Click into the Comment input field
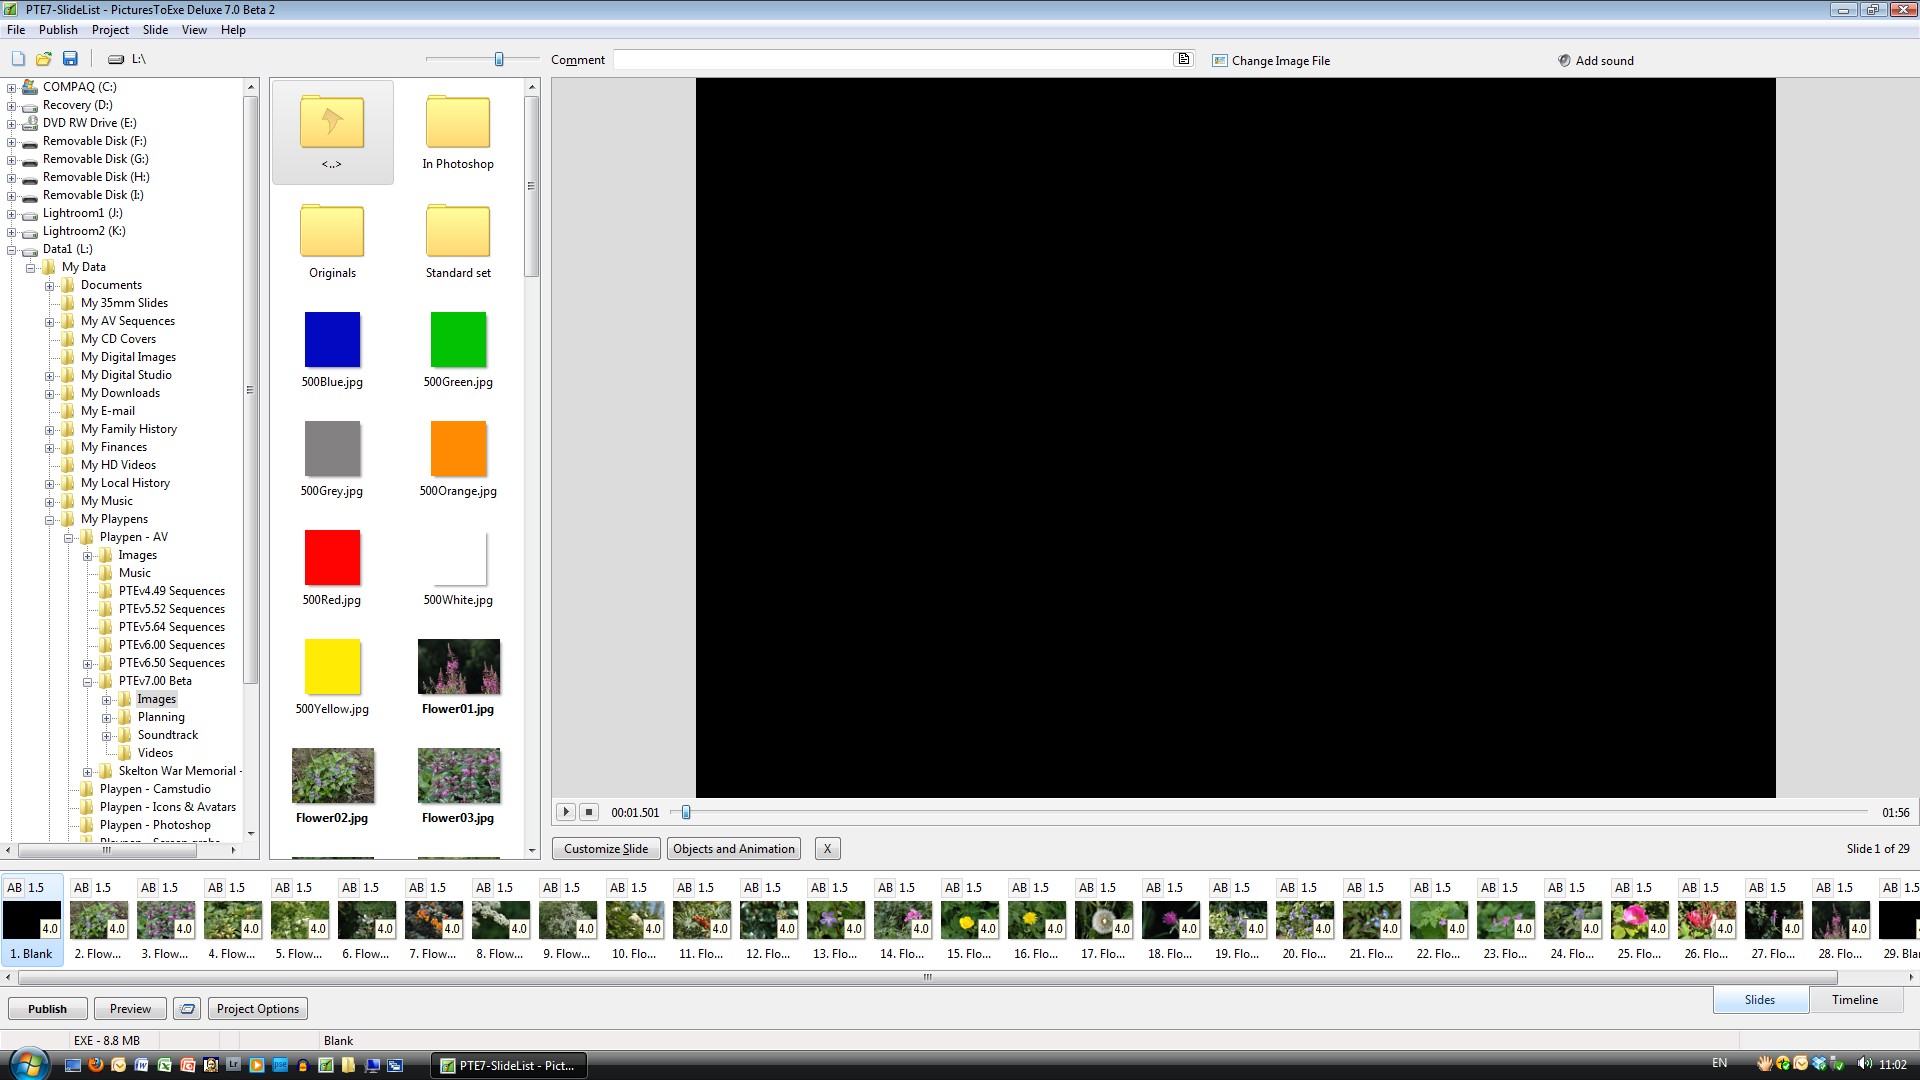The width and height of the screenshot is (1920, 1080). [892, 60]
